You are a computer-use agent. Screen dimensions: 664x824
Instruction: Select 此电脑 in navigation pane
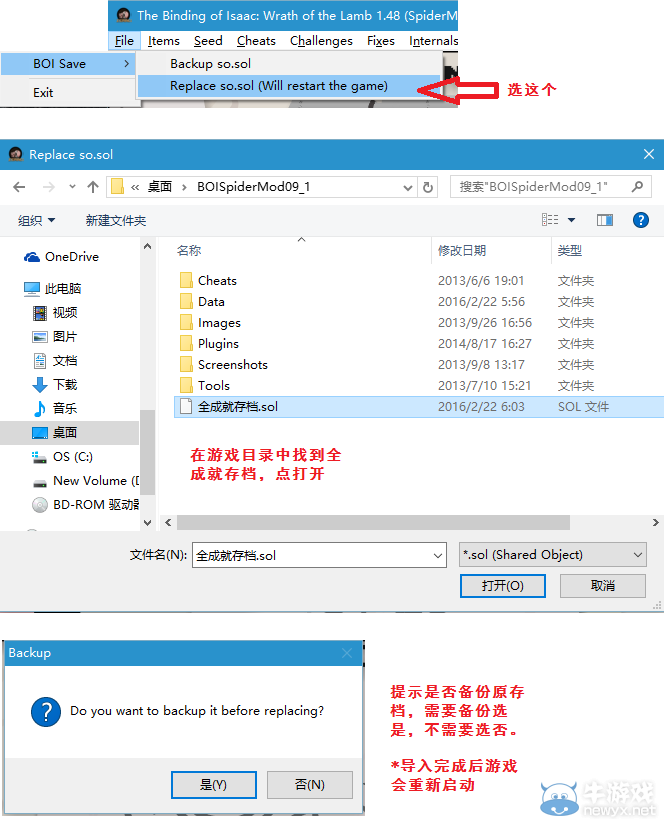53,289
